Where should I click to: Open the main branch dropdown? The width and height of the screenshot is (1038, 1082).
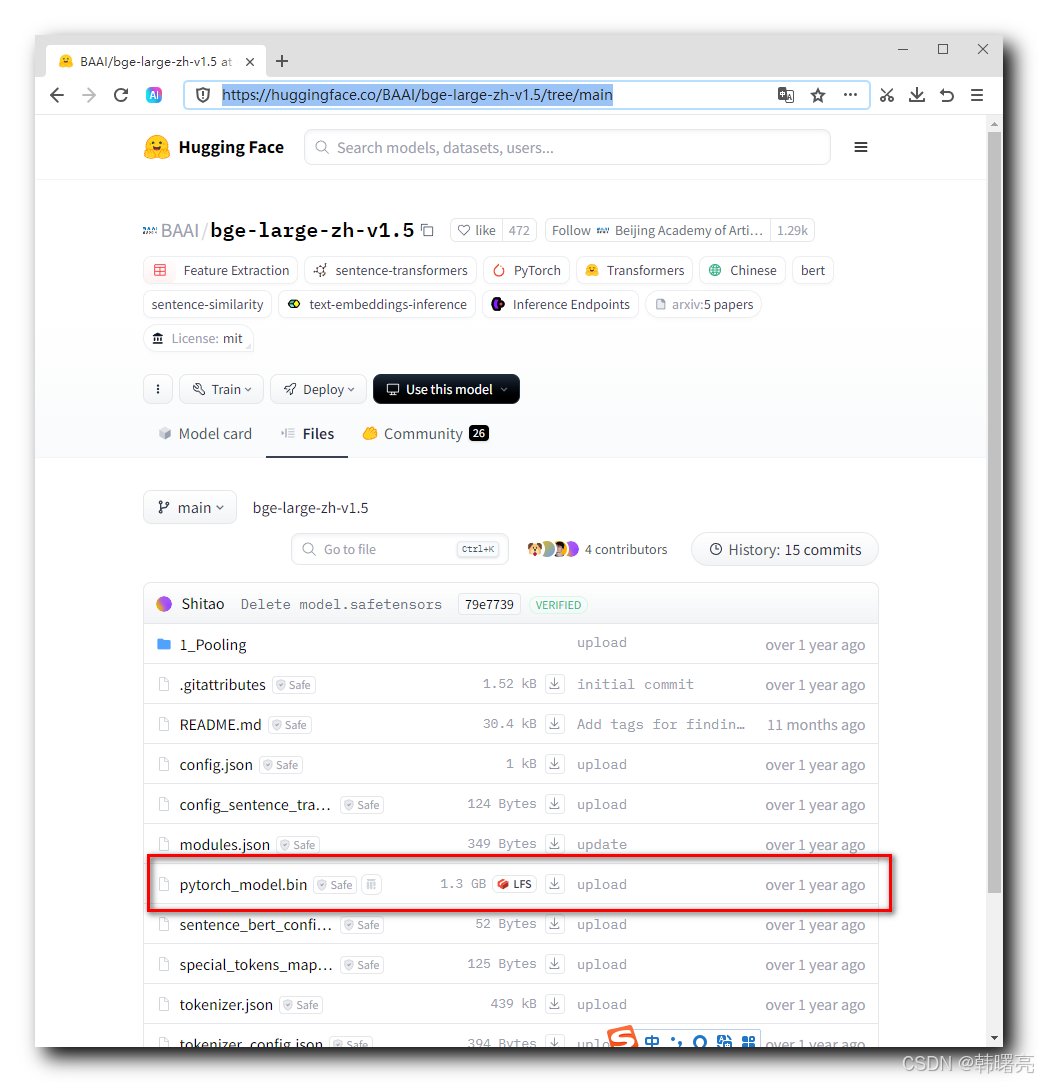point(190,508)
